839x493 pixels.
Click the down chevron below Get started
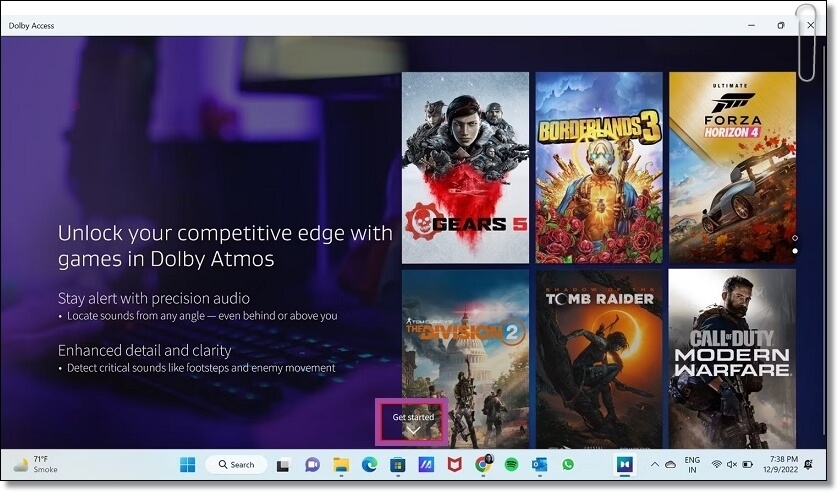[x=413, y=430]
